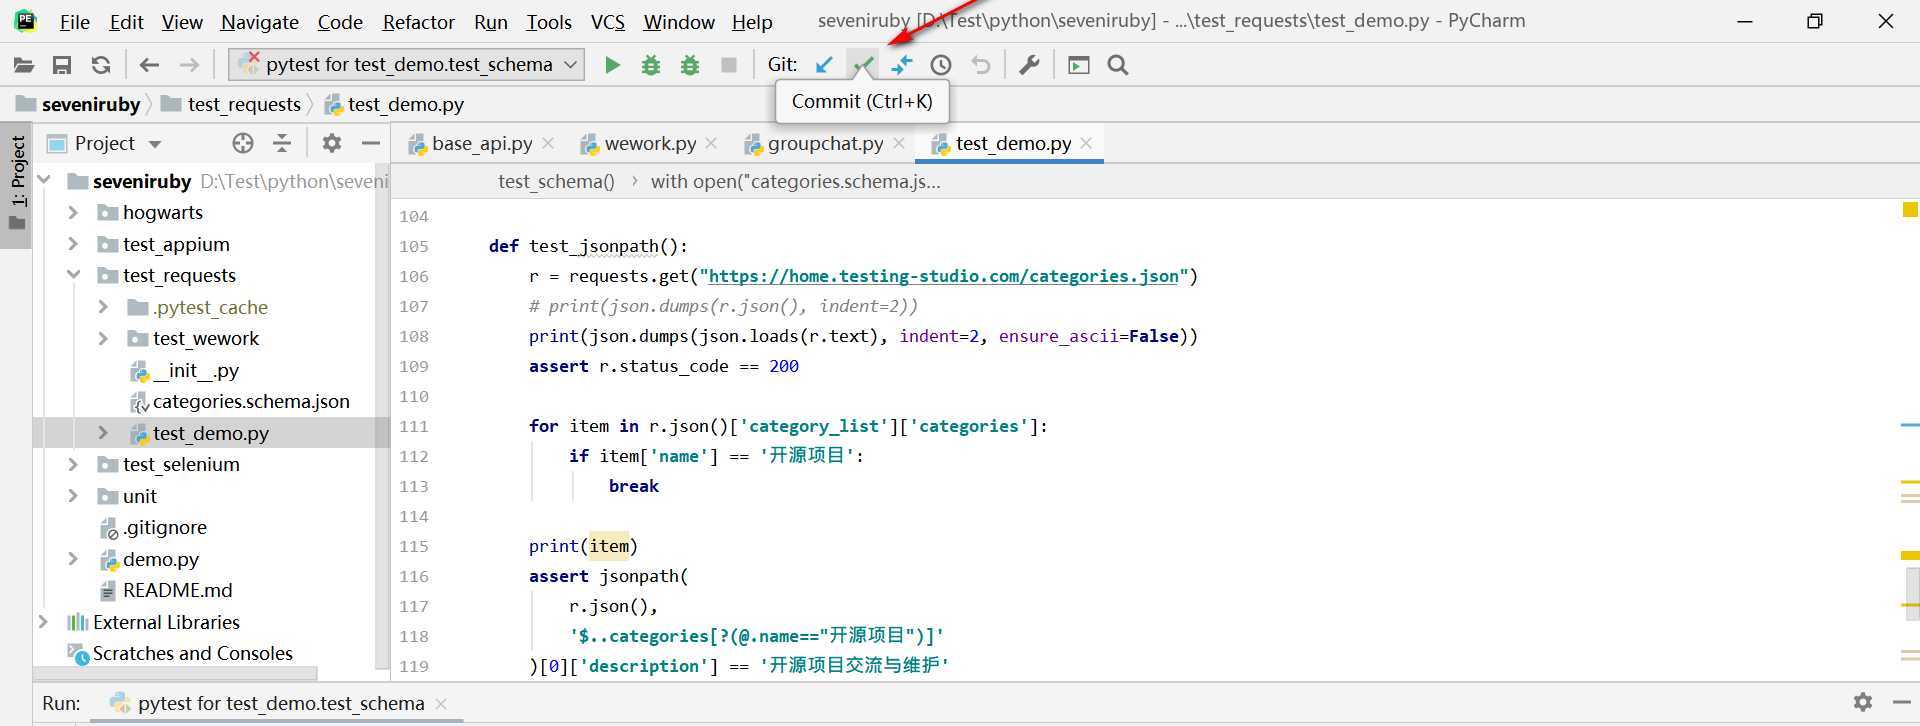Screen dimensions: 1920x726
Task: Switch to the wework.py tab
Action: pos(650,143)
